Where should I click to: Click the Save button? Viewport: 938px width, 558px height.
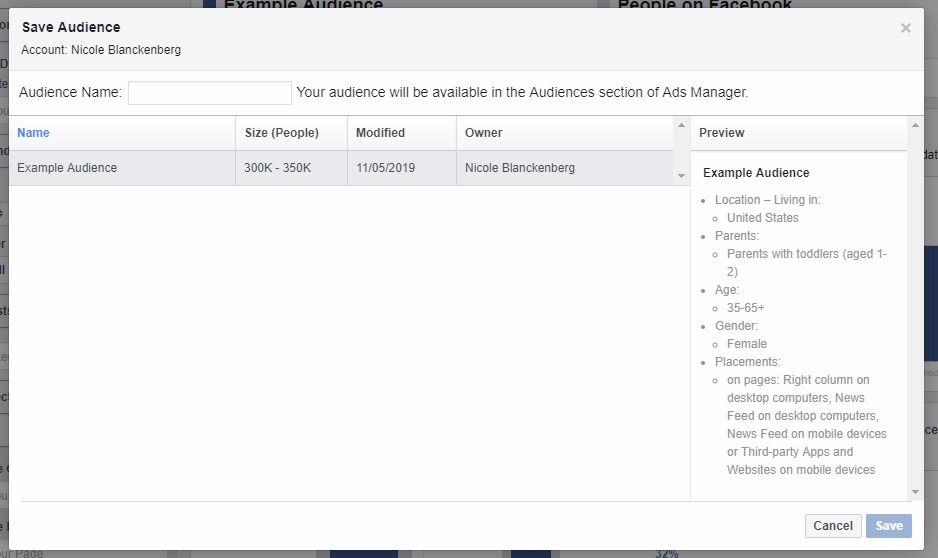888,526
